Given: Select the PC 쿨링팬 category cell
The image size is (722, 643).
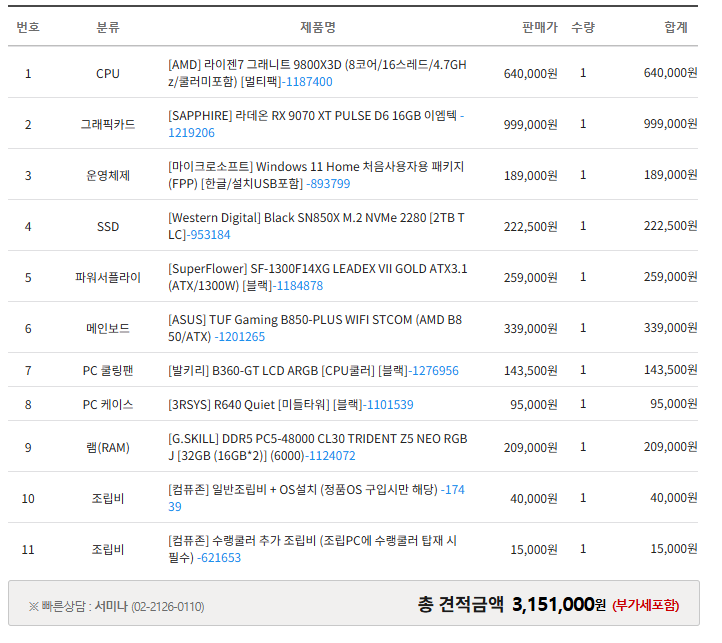Looking at the screenshot, I should point(108,371).
